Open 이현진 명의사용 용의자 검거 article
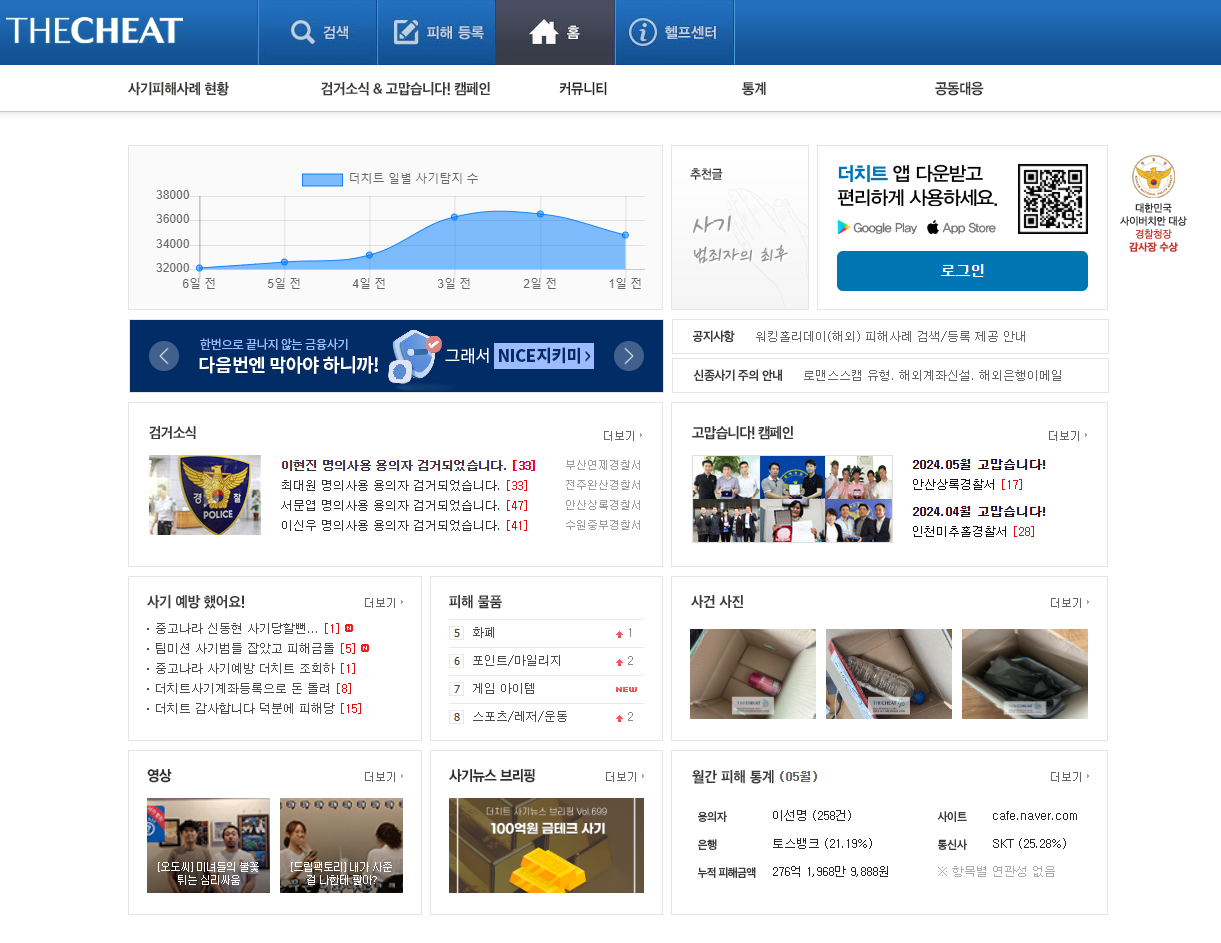 pyautogui.click(x=408, y=465)
